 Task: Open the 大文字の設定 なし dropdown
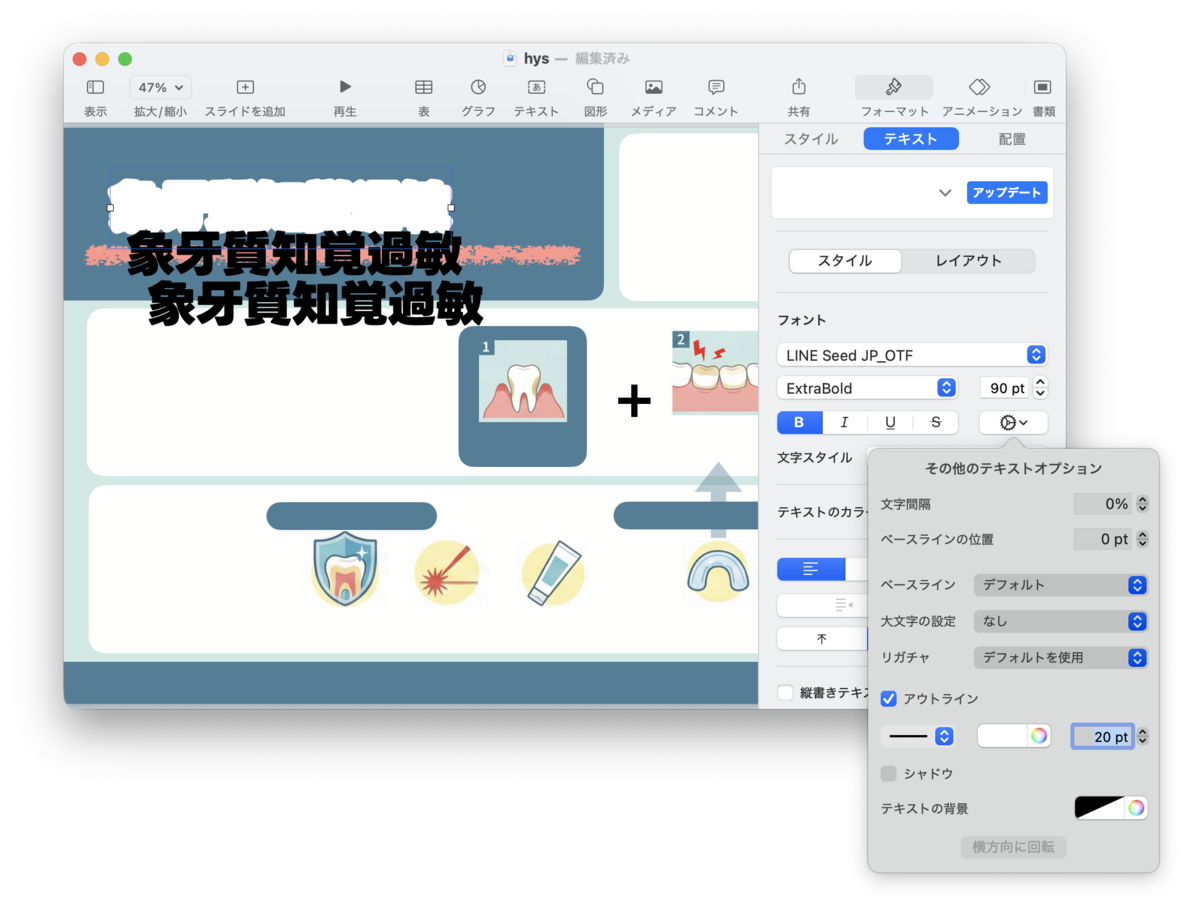(x=1060, y=621)
